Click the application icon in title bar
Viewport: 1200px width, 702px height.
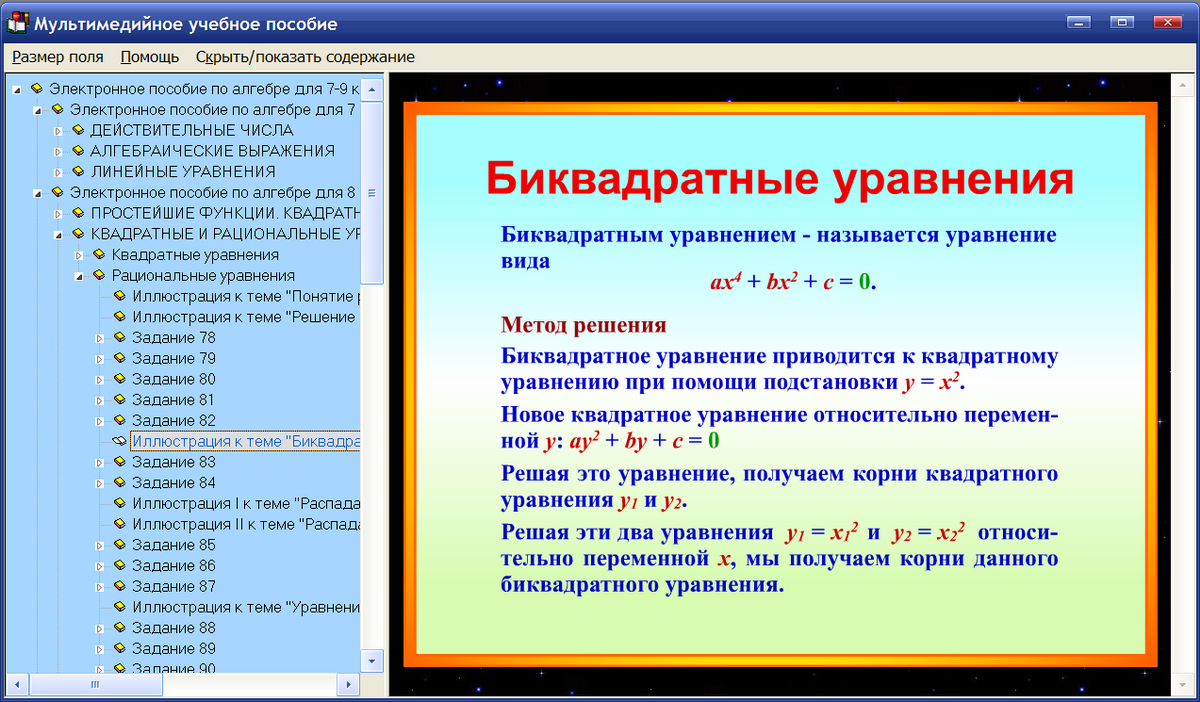click(18, 22)
